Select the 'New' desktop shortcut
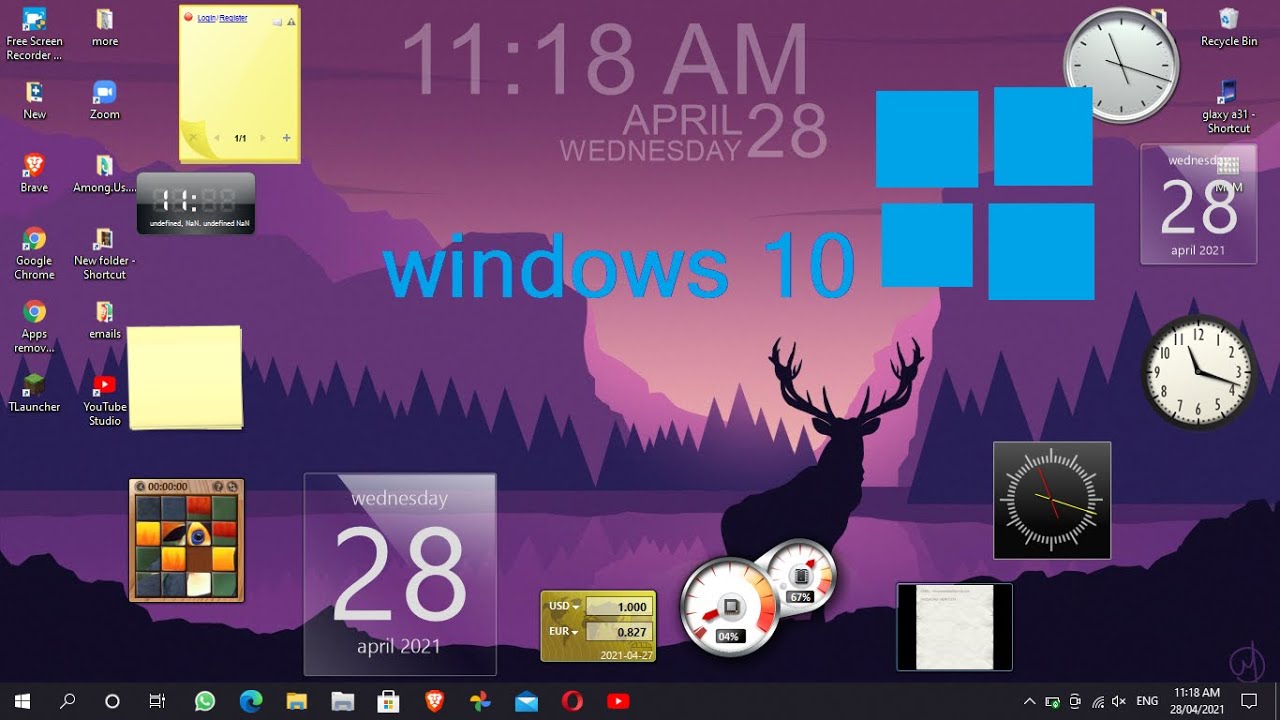This screenshot has height=720, width=1280. [34, 100]
